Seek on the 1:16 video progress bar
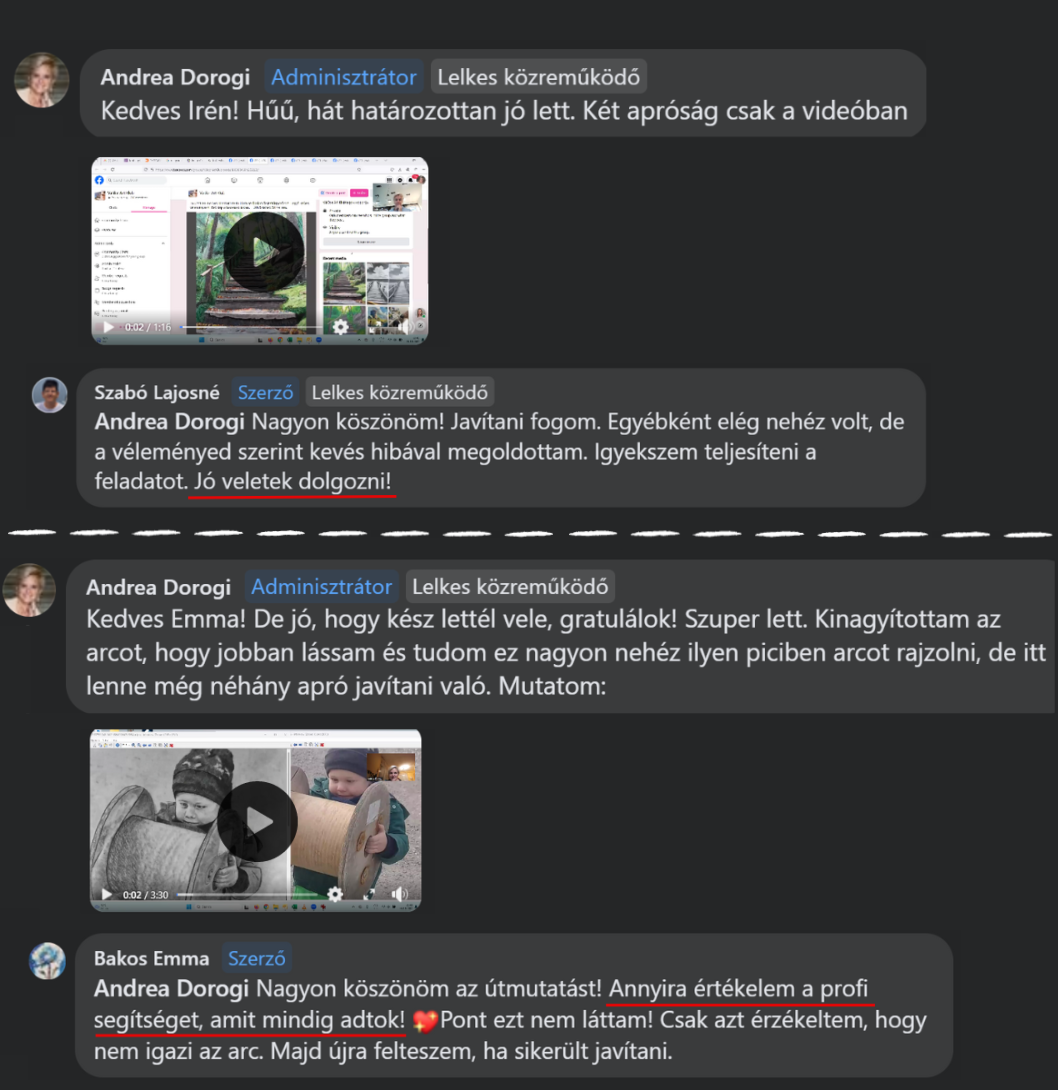 [x=250, y=327]
